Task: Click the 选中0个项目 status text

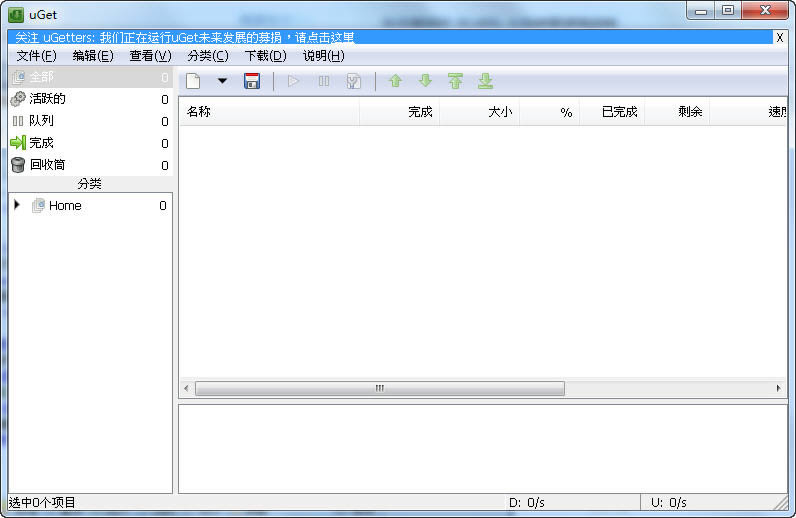Action: pyautogui.click(x=42, y=503)
